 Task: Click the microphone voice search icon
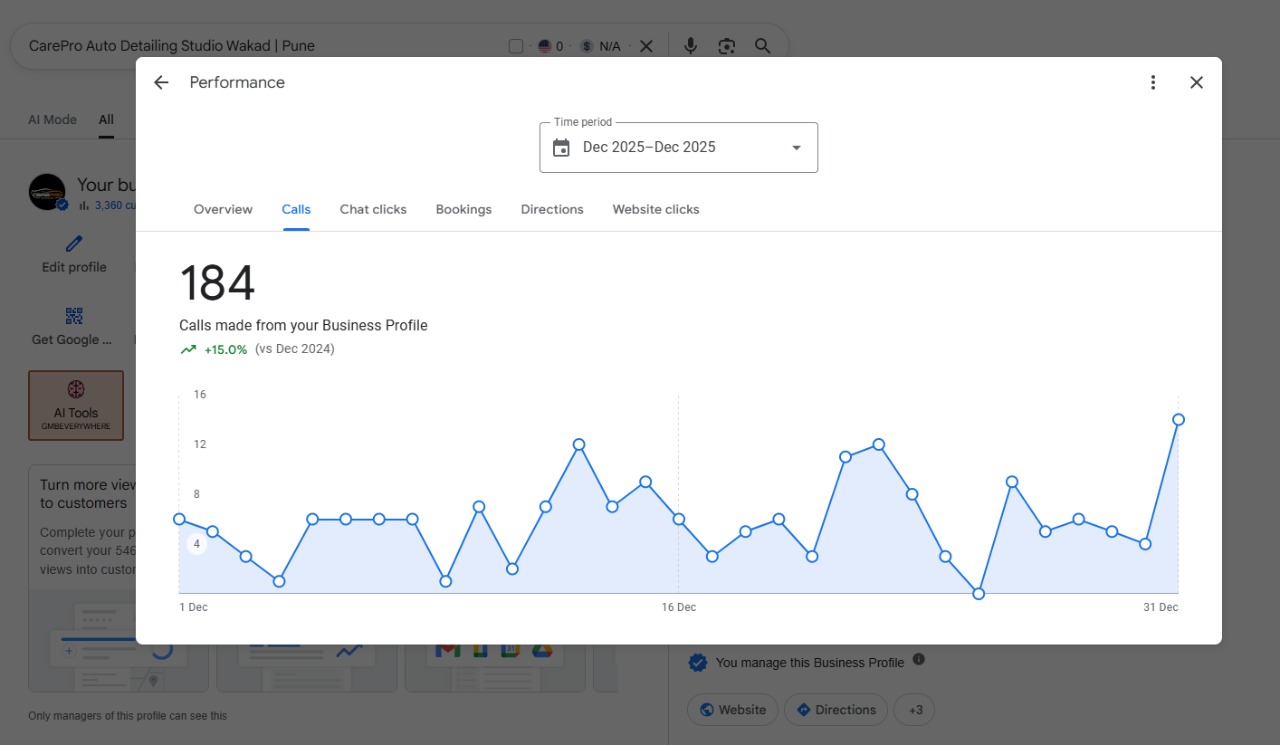[x=690, y=46]
